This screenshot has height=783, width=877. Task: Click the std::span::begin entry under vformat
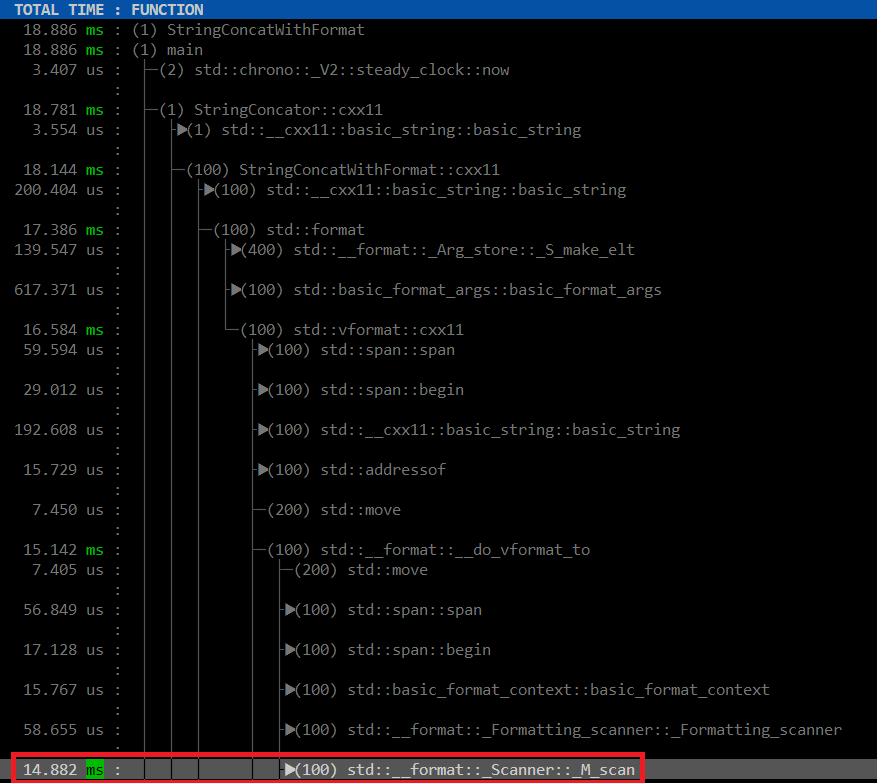coord(390,390)
